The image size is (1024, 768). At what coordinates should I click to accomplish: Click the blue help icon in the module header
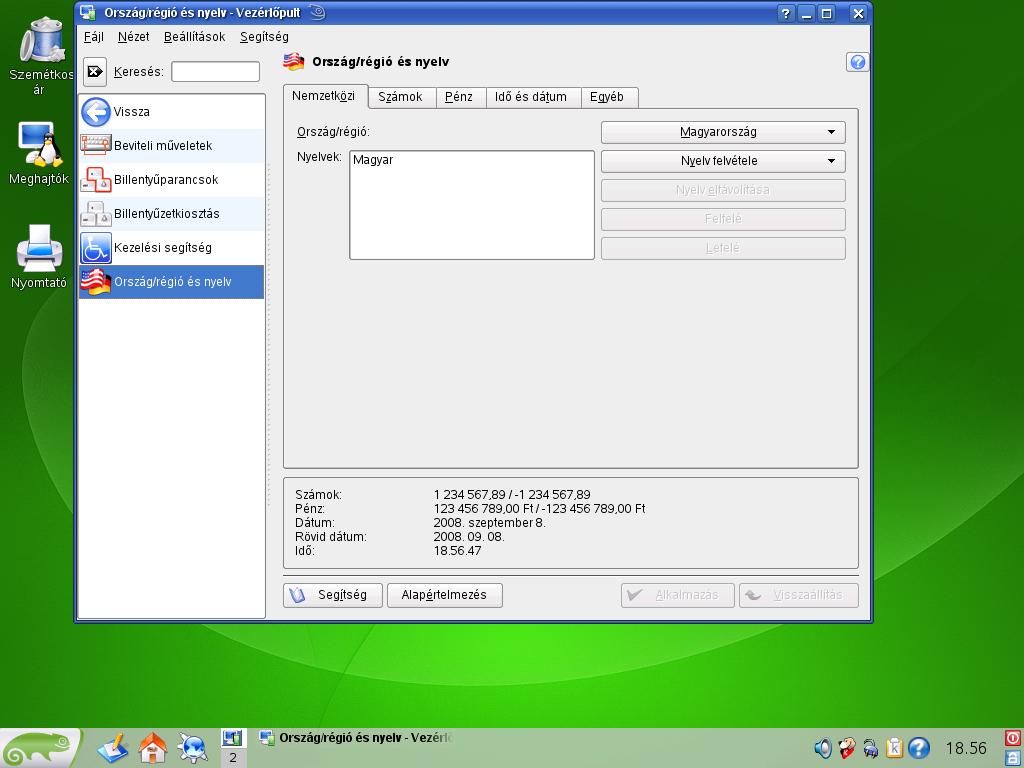857,62
